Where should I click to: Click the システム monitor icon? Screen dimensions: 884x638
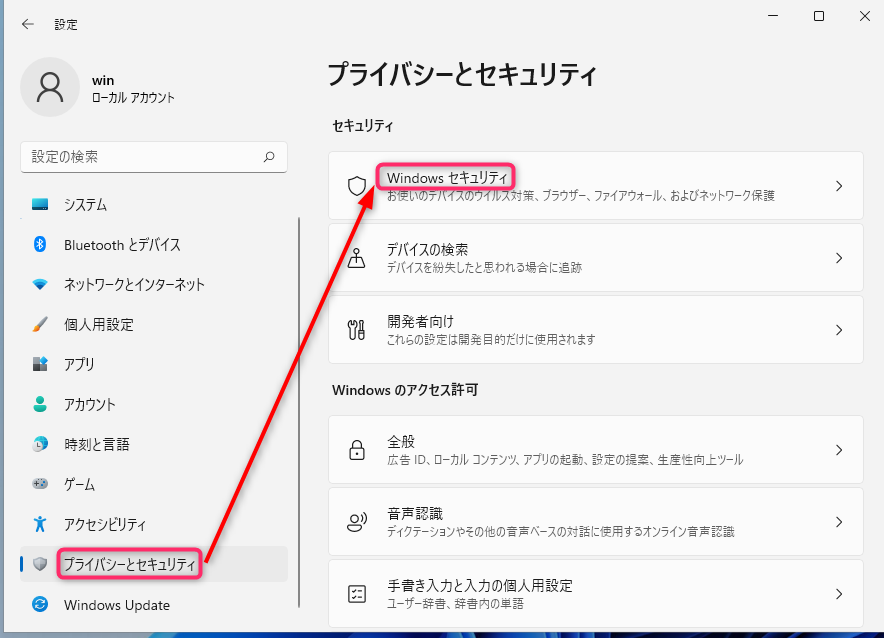pyautogui.click(x=40, y=204)
